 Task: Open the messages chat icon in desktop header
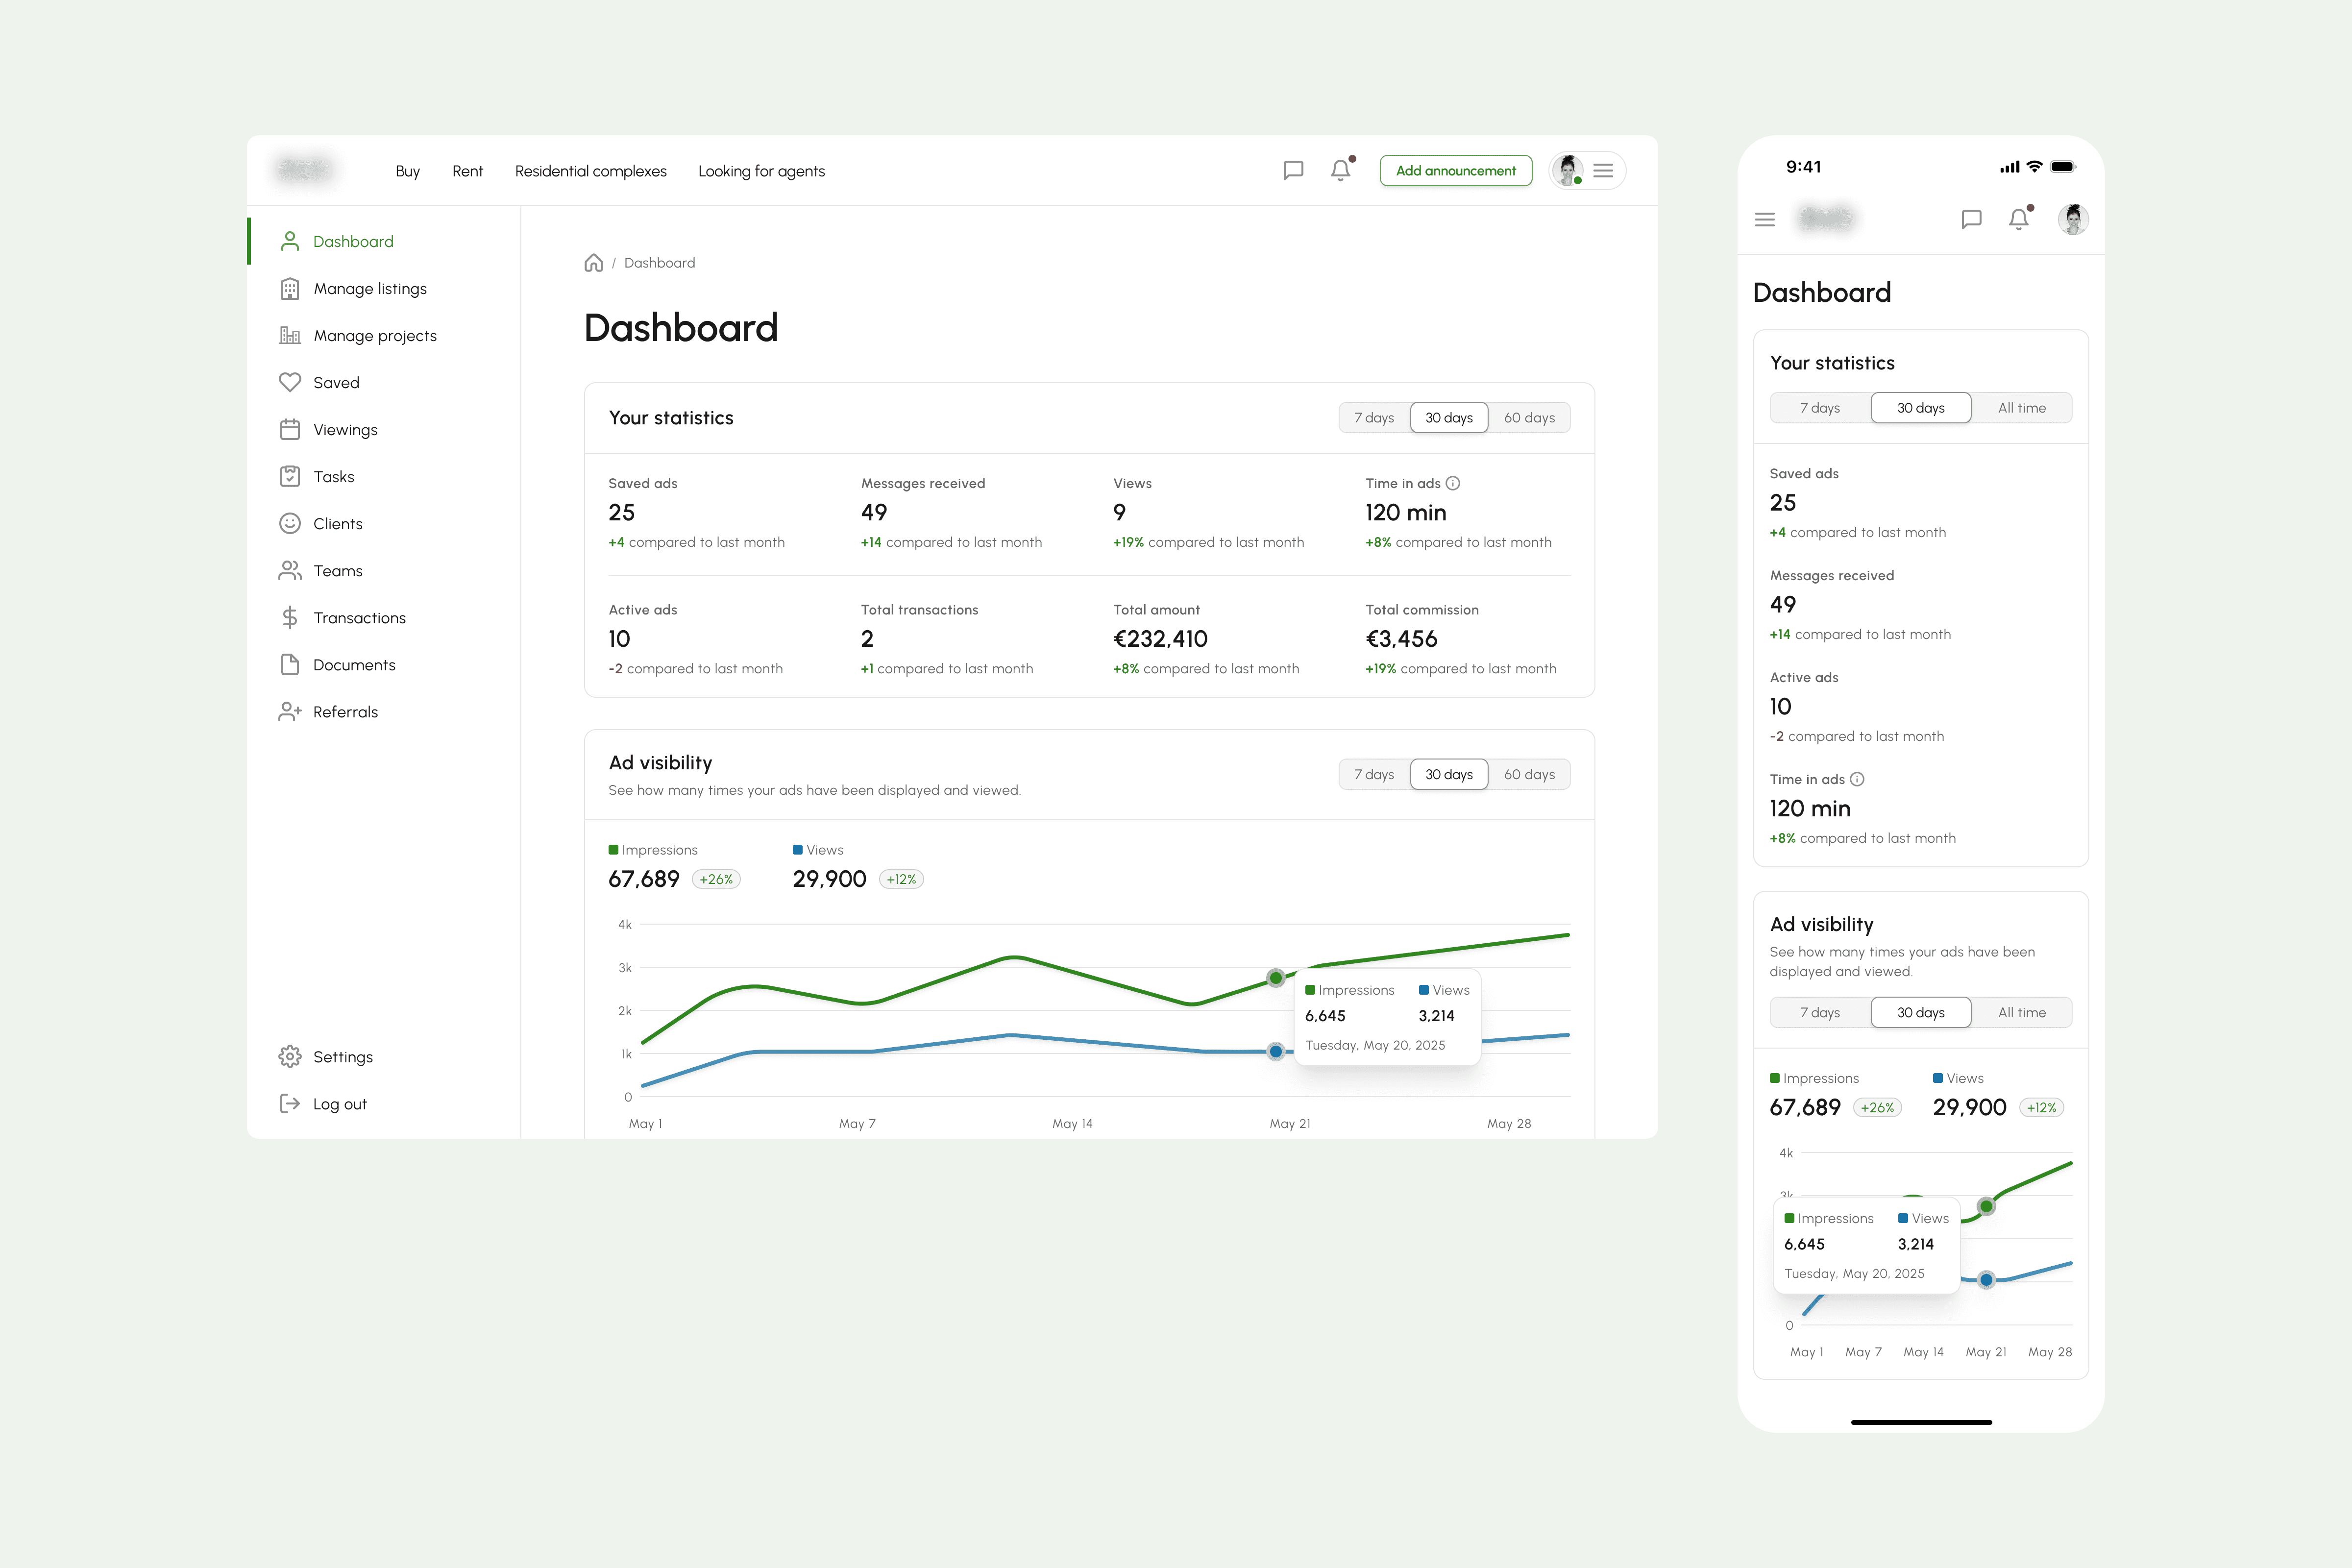(x=1293, y=170)
